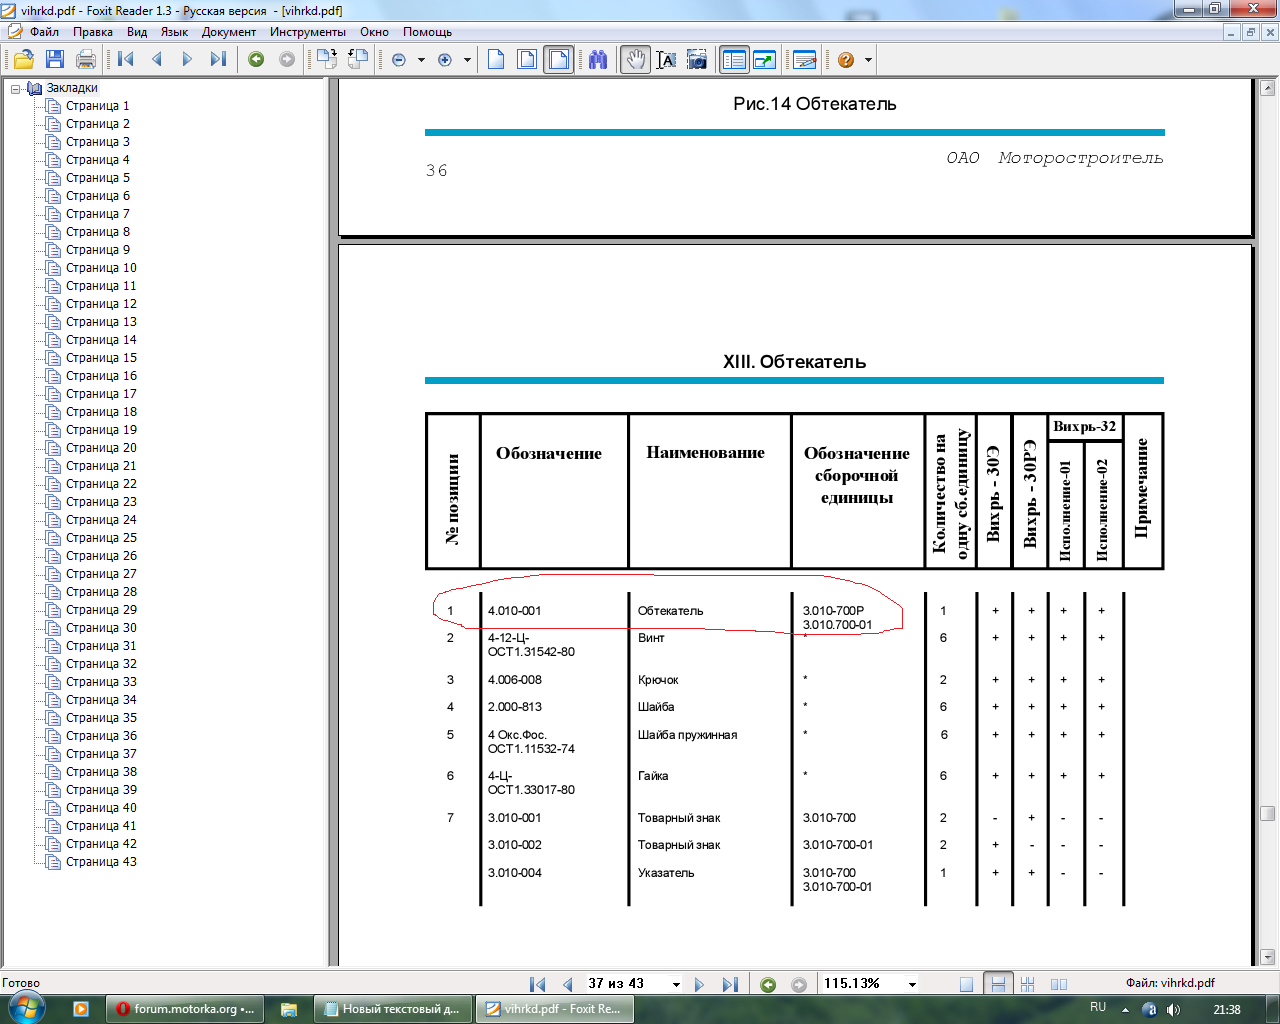The image size is (1280, 1024).
Task: Go to bookmark Страница 37
Action: point(101,754)
